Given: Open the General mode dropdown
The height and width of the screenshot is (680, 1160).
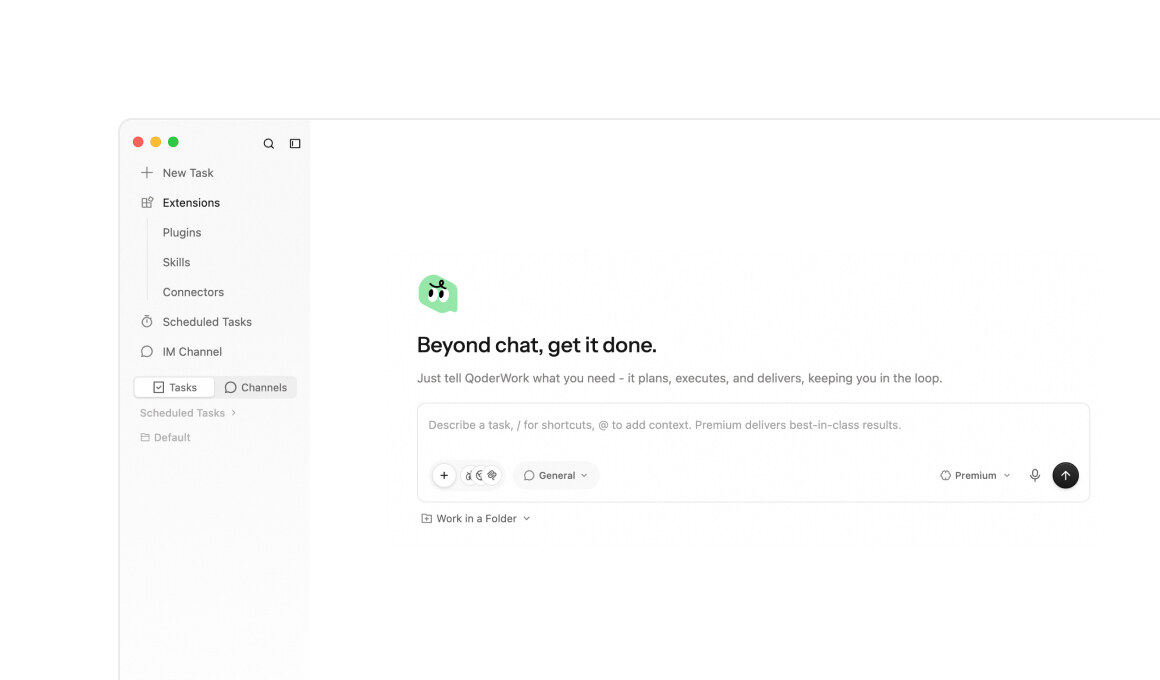Looking at the screenshot, I should [556, 475].
